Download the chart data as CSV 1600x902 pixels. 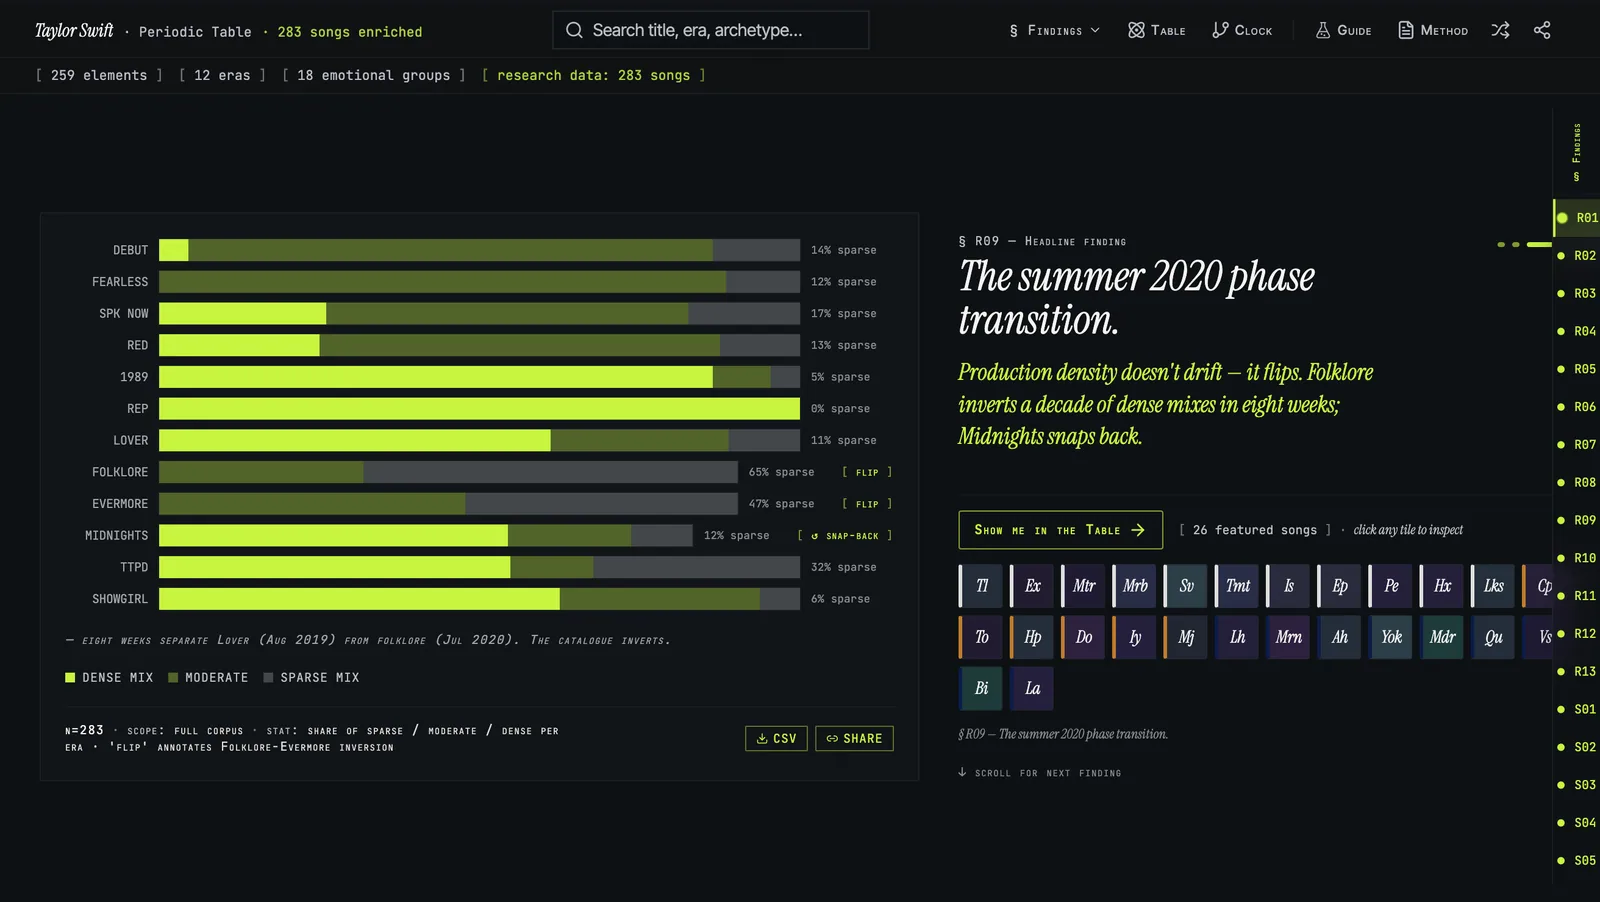(776, 738)
